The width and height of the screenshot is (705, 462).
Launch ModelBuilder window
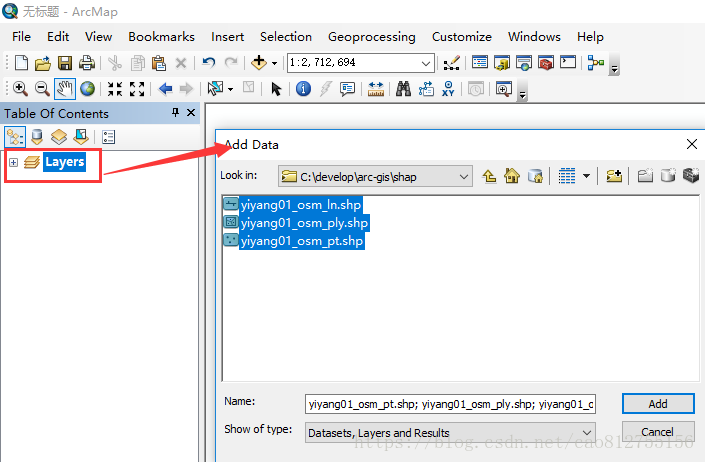(x=596, y=63)
